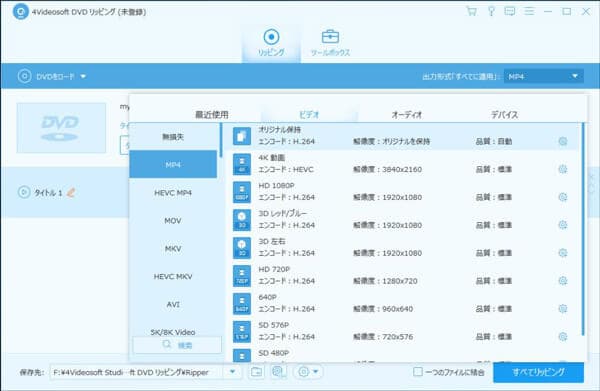Edit タイトル 1 name with pencil icon
This screenshot has height=391, width=600.
click(x=71, y=192)
